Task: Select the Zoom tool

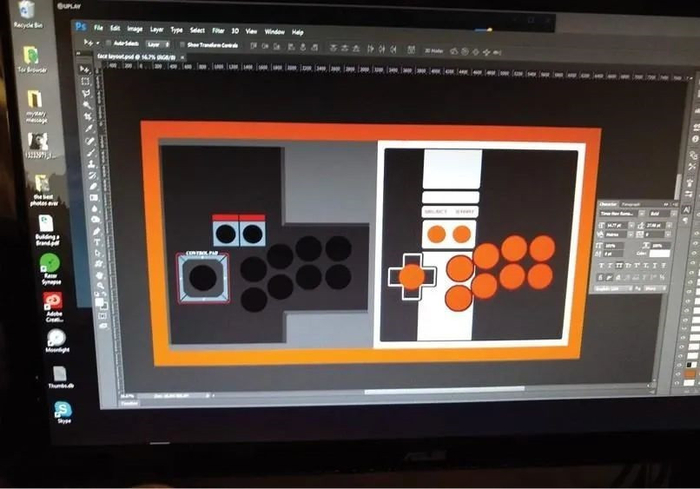Action: (x=100, y=285)
